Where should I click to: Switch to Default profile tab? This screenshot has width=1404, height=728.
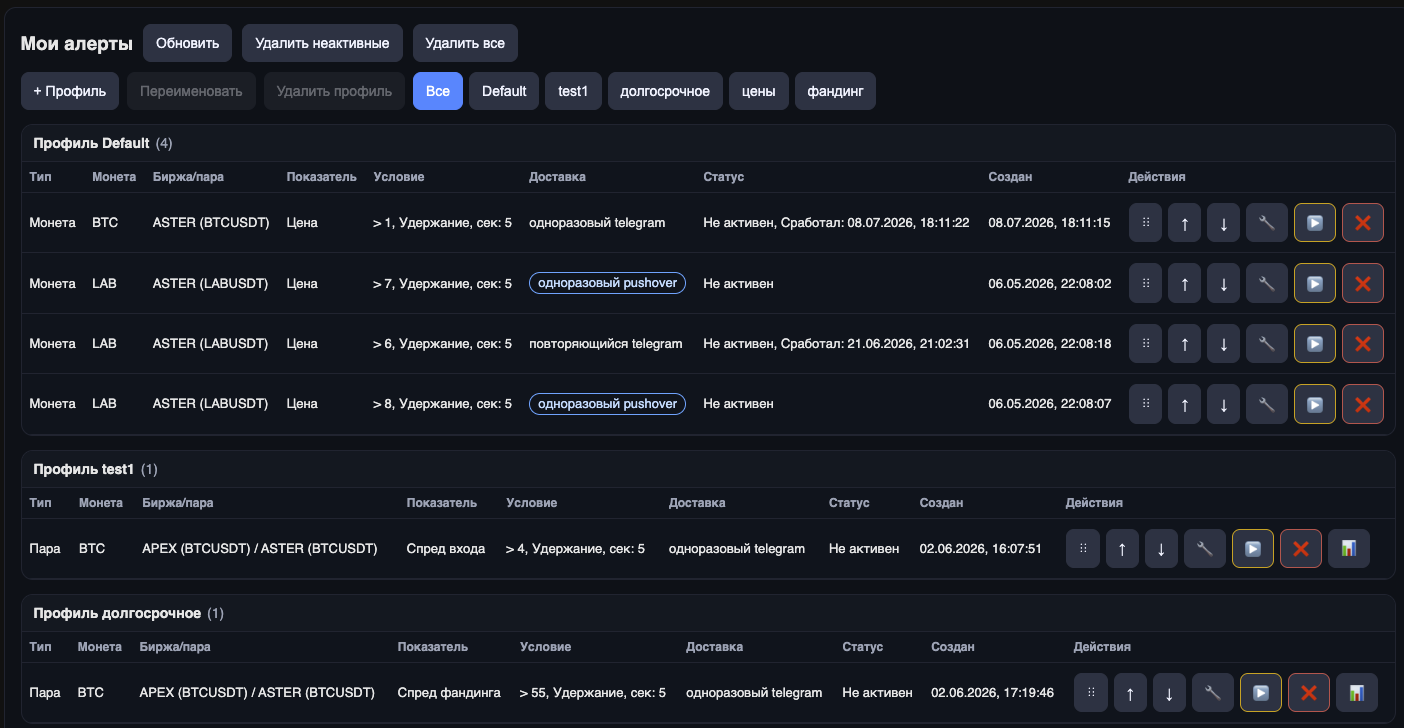coord(504,91)
